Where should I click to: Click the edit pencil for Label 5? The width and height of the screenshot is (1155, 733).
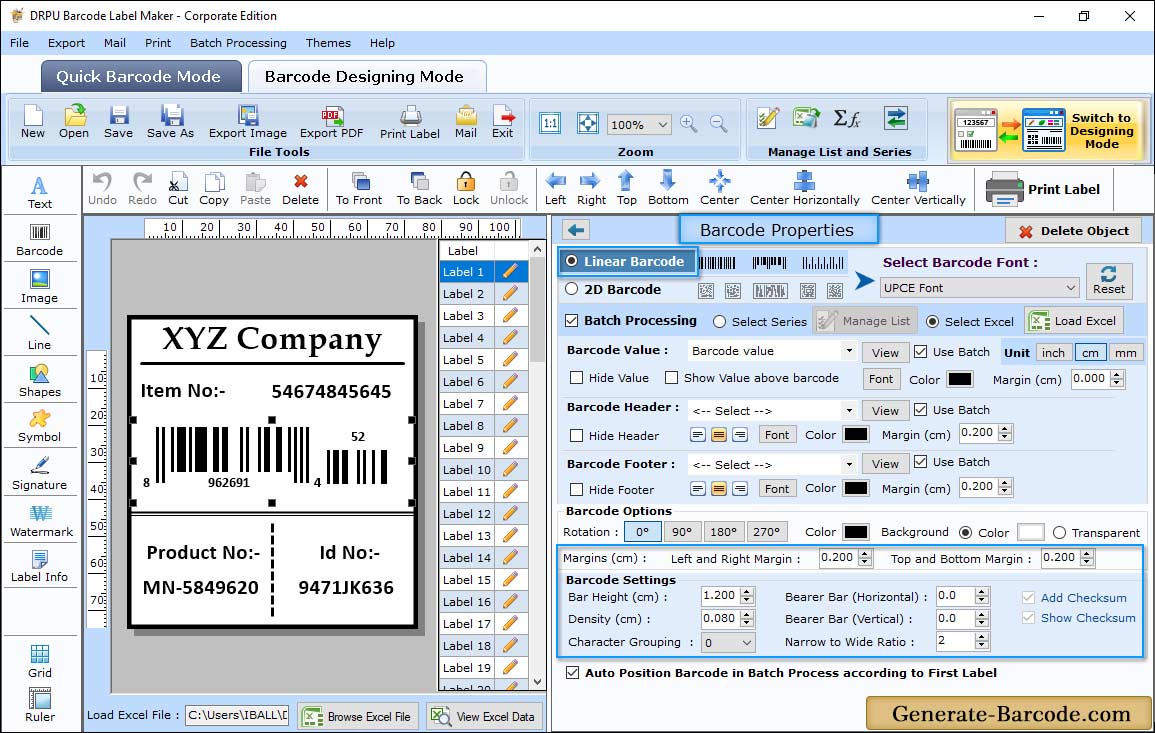[x=510, y=360]
